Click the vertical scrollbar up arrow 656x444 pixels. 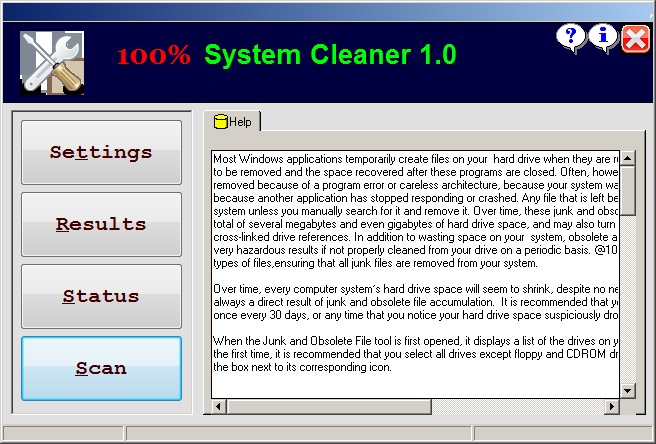click(628, 158)
